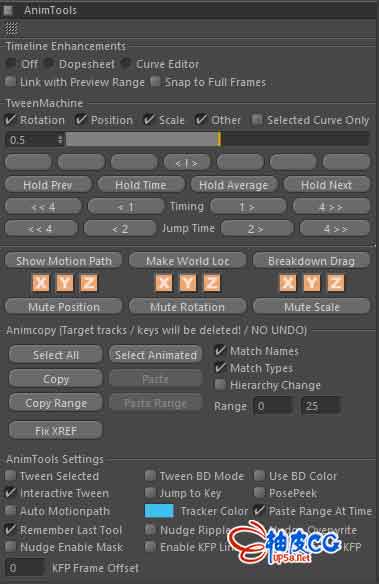
Task: Click the Copy Range button
Action: pos(56,403)
